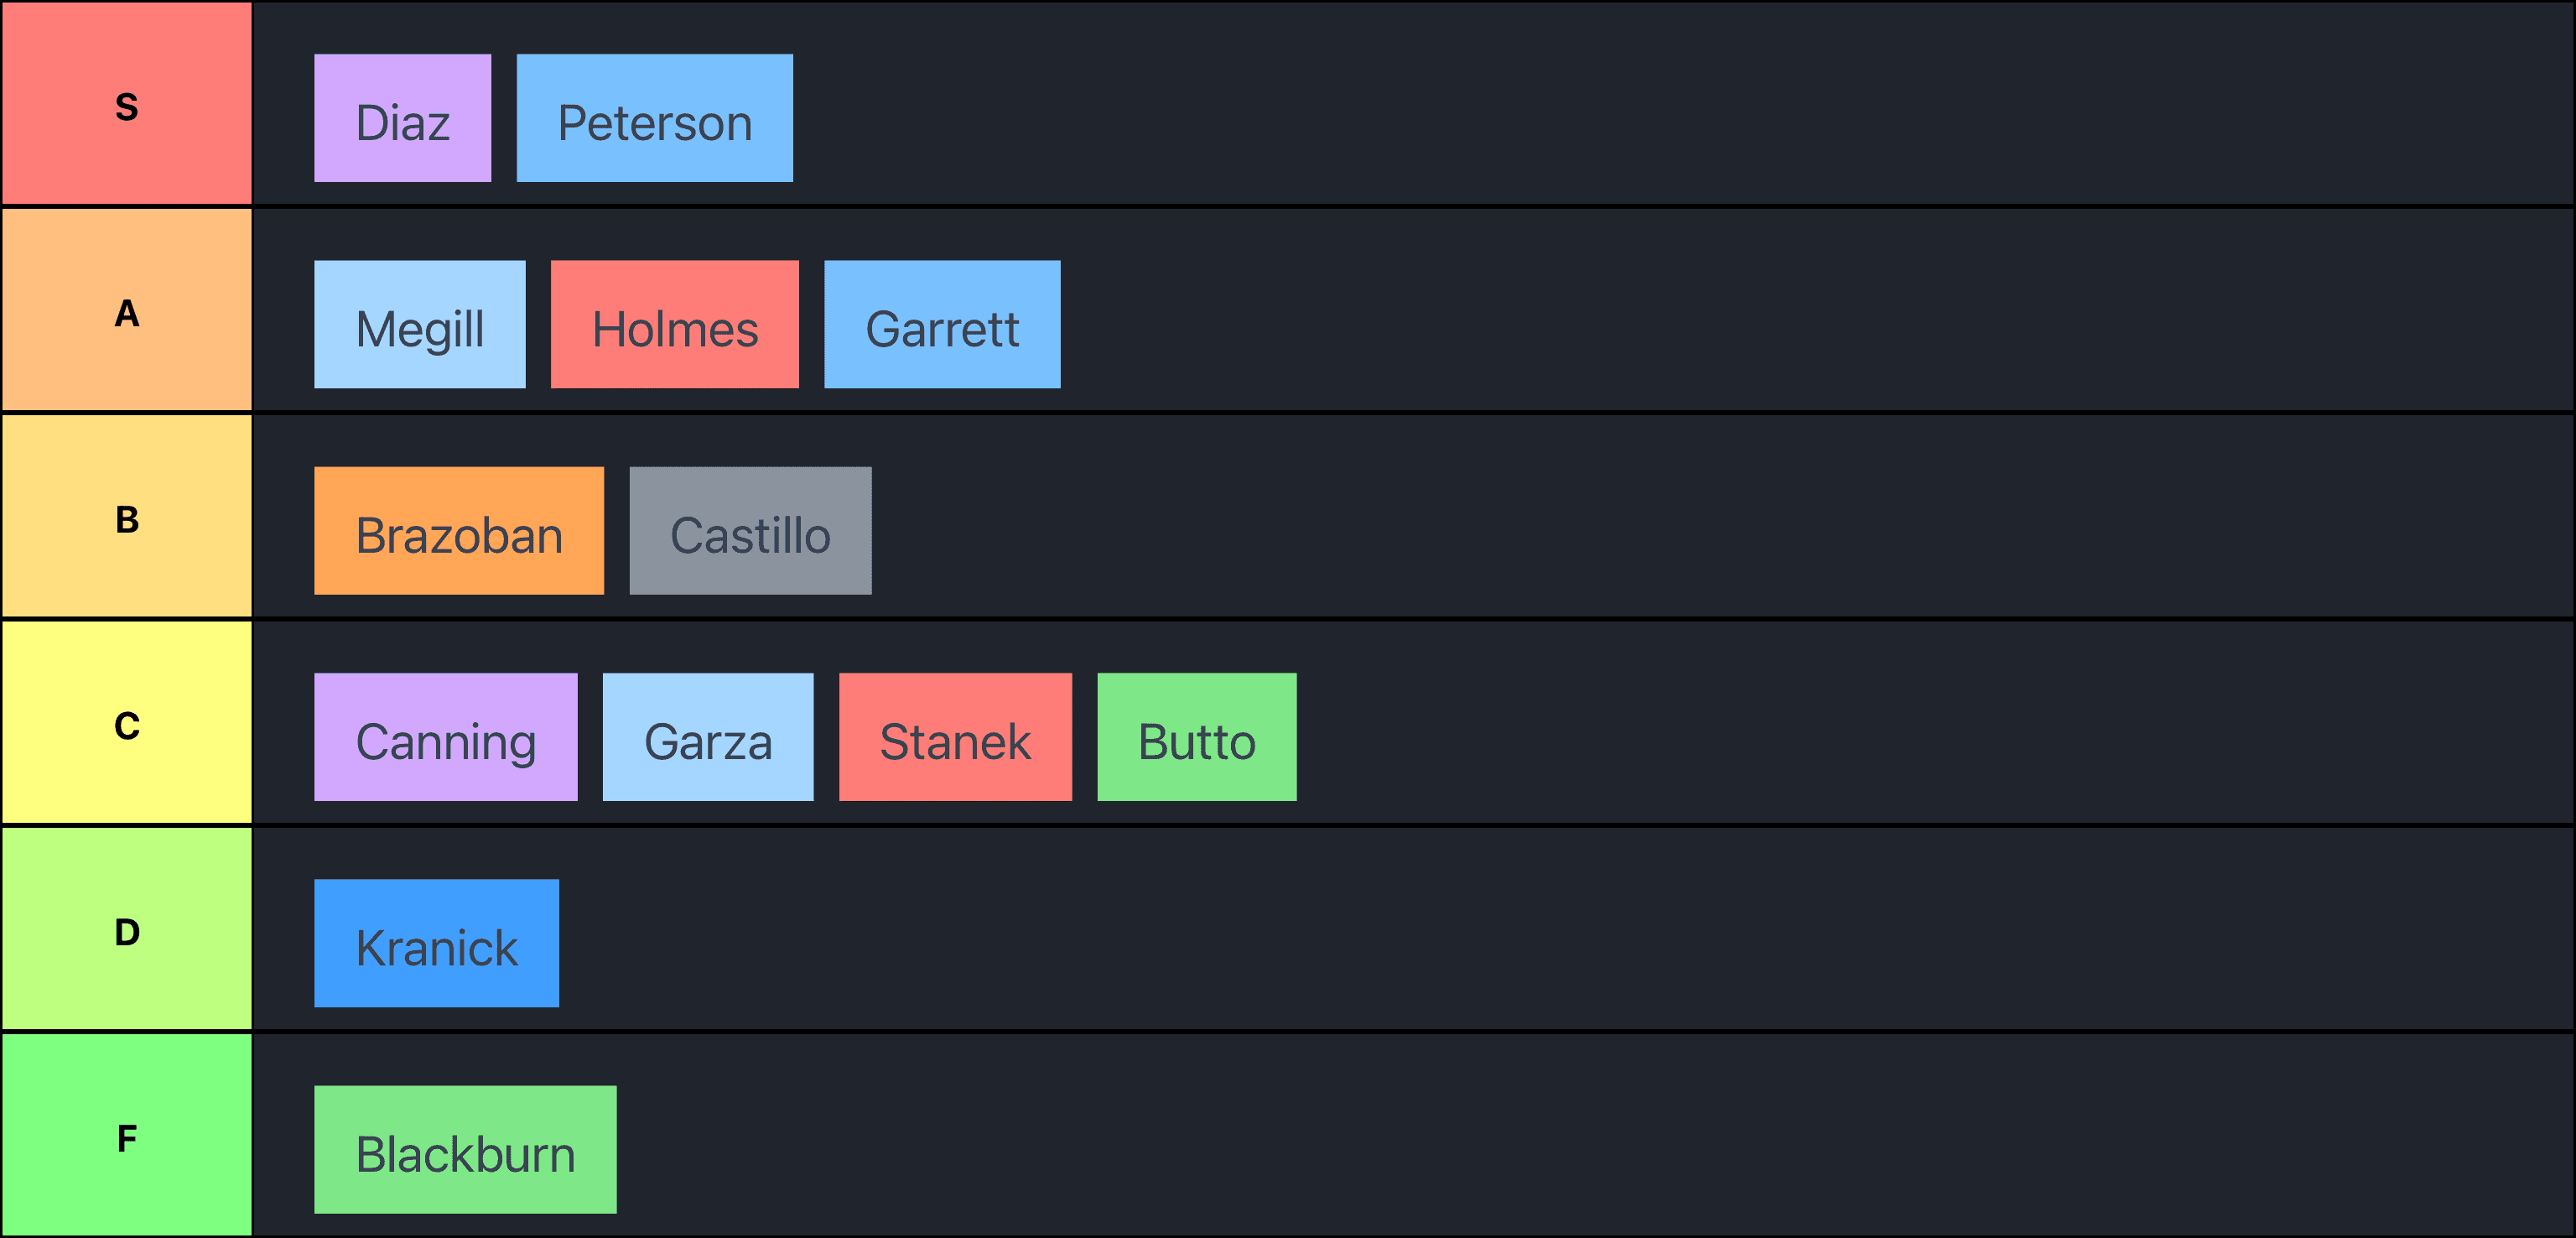2576x1238 pixels.
Task: Select the red Stanek tile
Action: pyautogui.click(x=955, y=737)
